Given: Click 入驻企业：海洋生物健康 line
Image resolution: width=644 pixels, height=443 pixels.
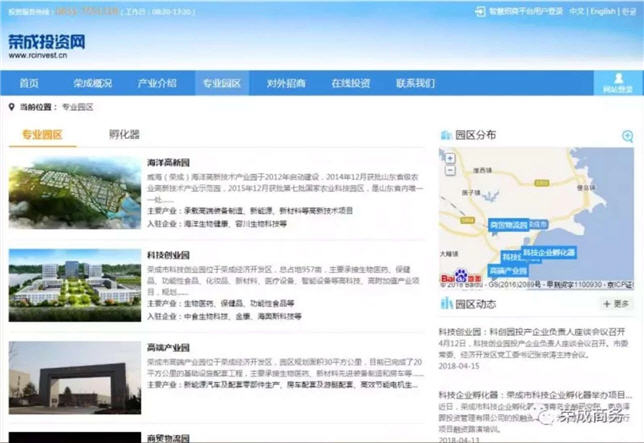Looking at the screenshot, I should tap(217, 224).
